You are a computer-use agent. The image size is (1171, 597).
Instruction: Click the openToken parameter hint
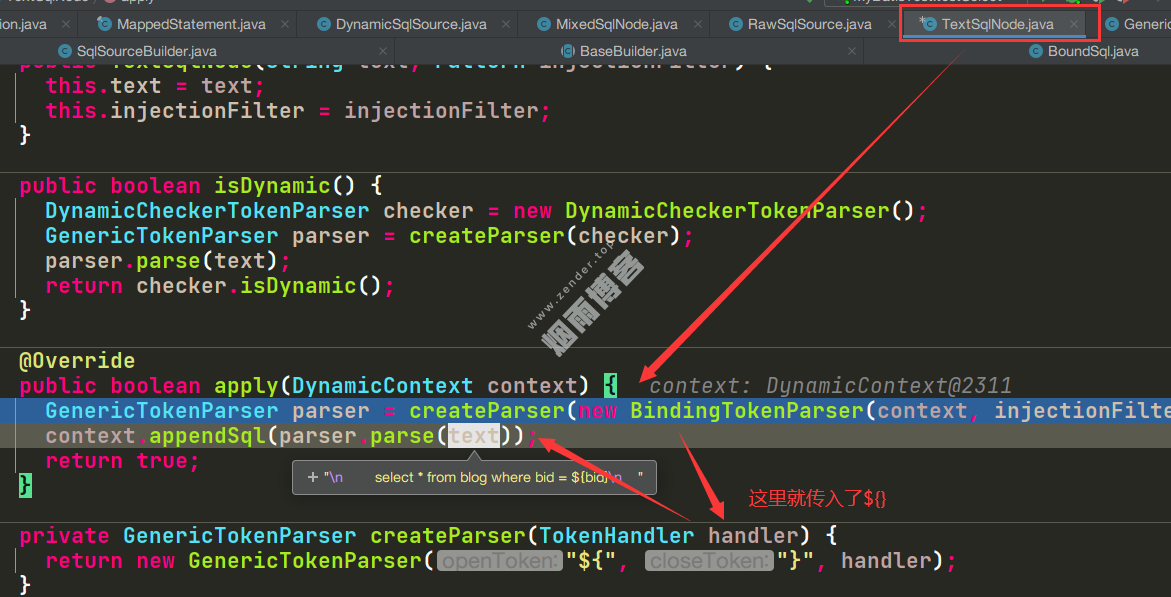coord(499,561)
